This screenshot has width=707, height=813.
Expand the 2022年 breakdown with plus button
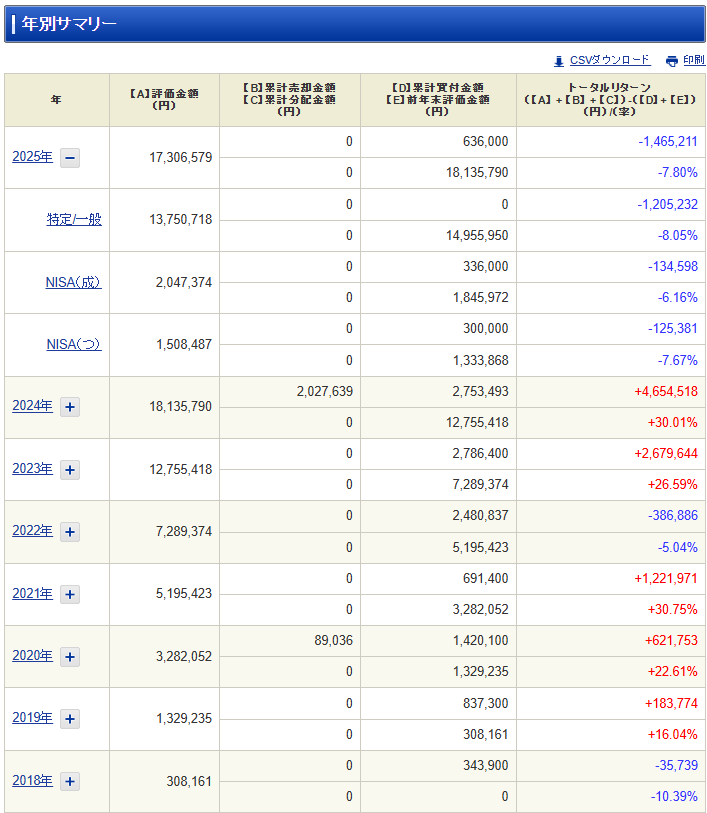click(70, 532)
